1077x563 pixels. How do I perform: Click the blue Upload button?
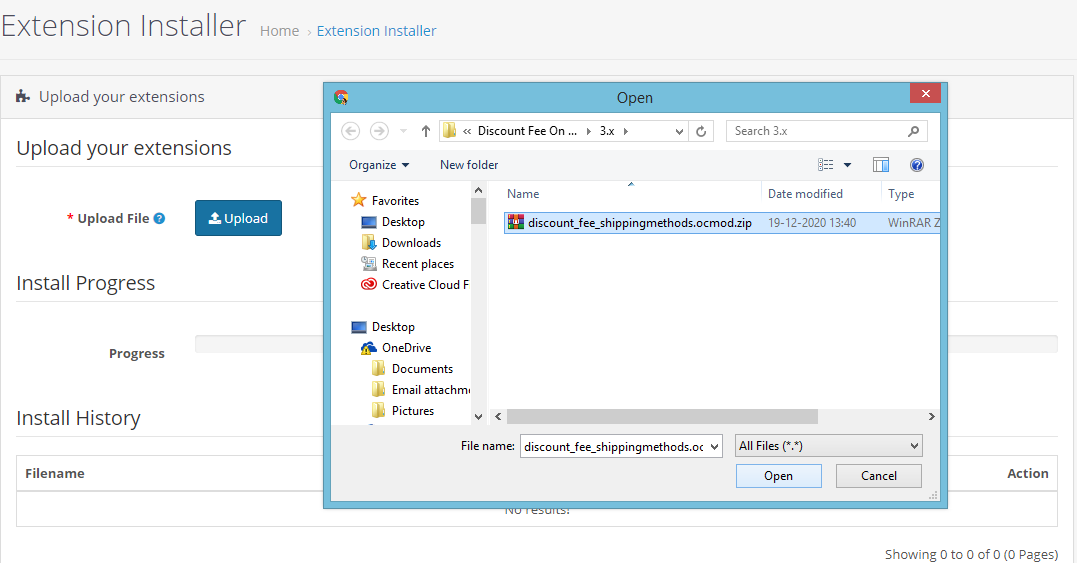[238, 218]
